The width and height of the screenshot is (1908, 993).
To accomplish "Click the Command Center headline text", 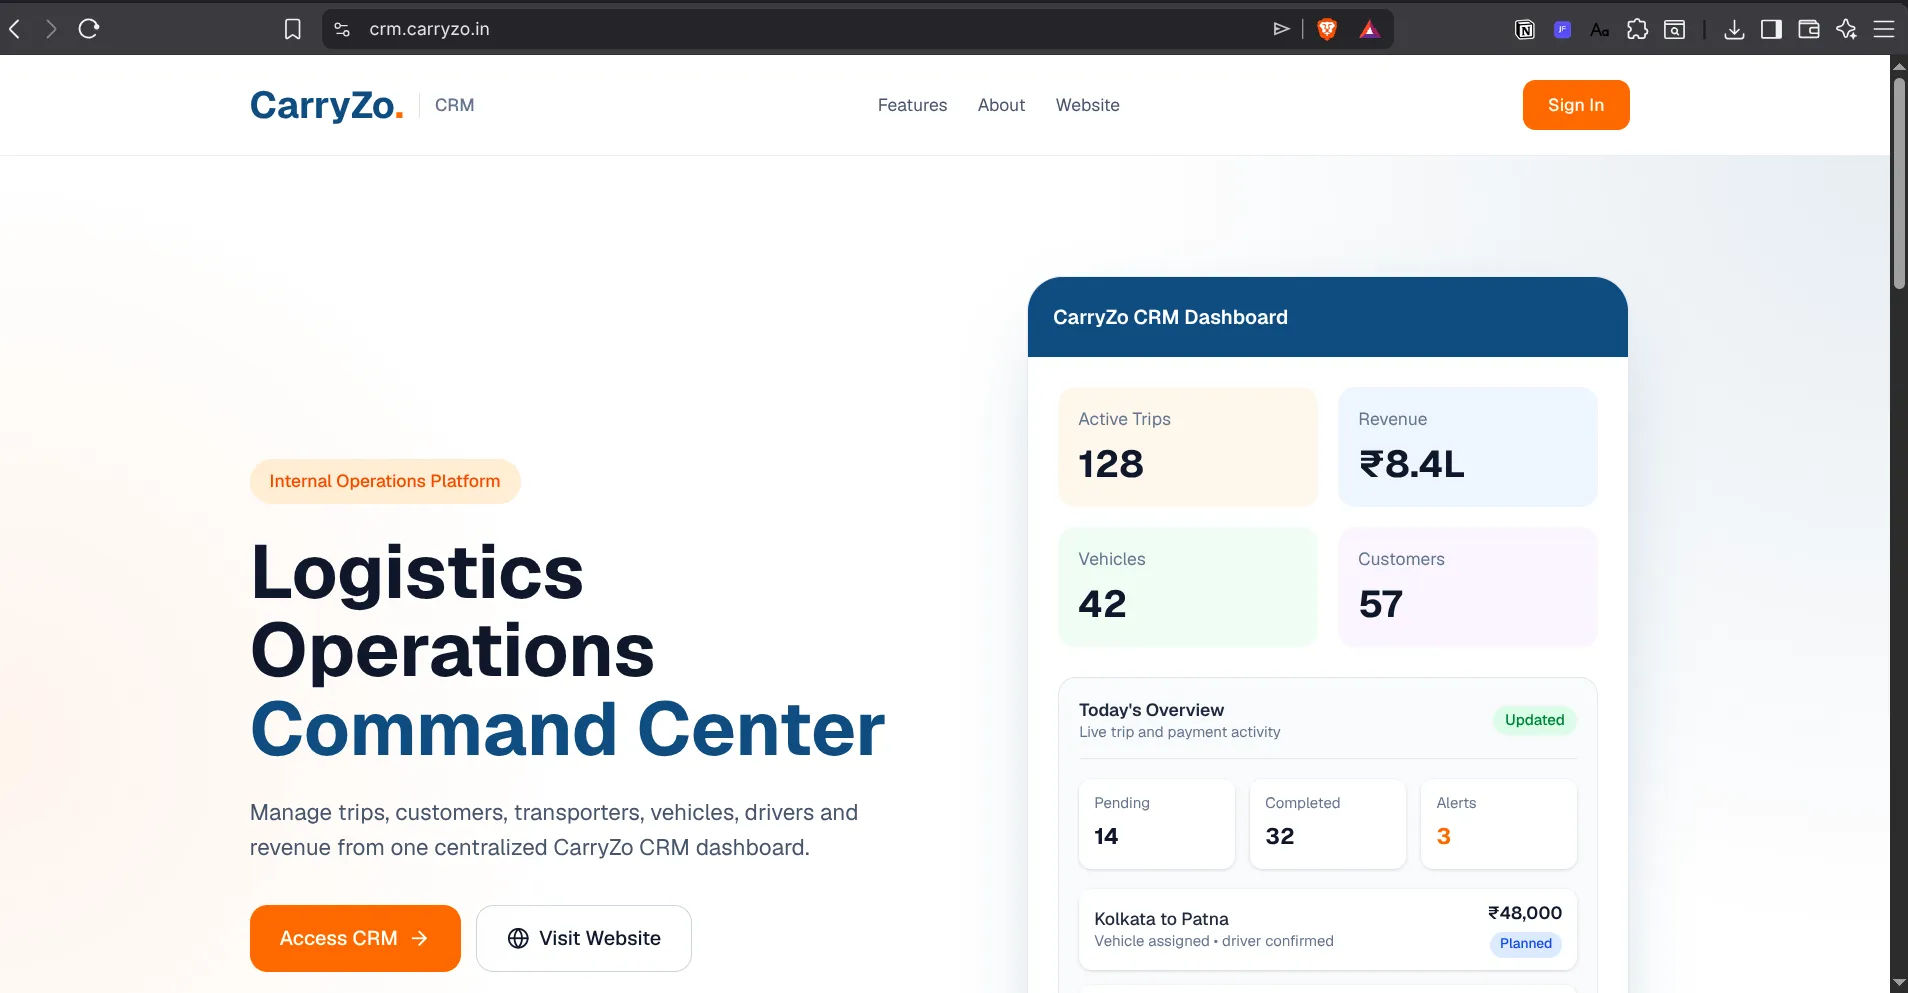I will tap(568, 729).
